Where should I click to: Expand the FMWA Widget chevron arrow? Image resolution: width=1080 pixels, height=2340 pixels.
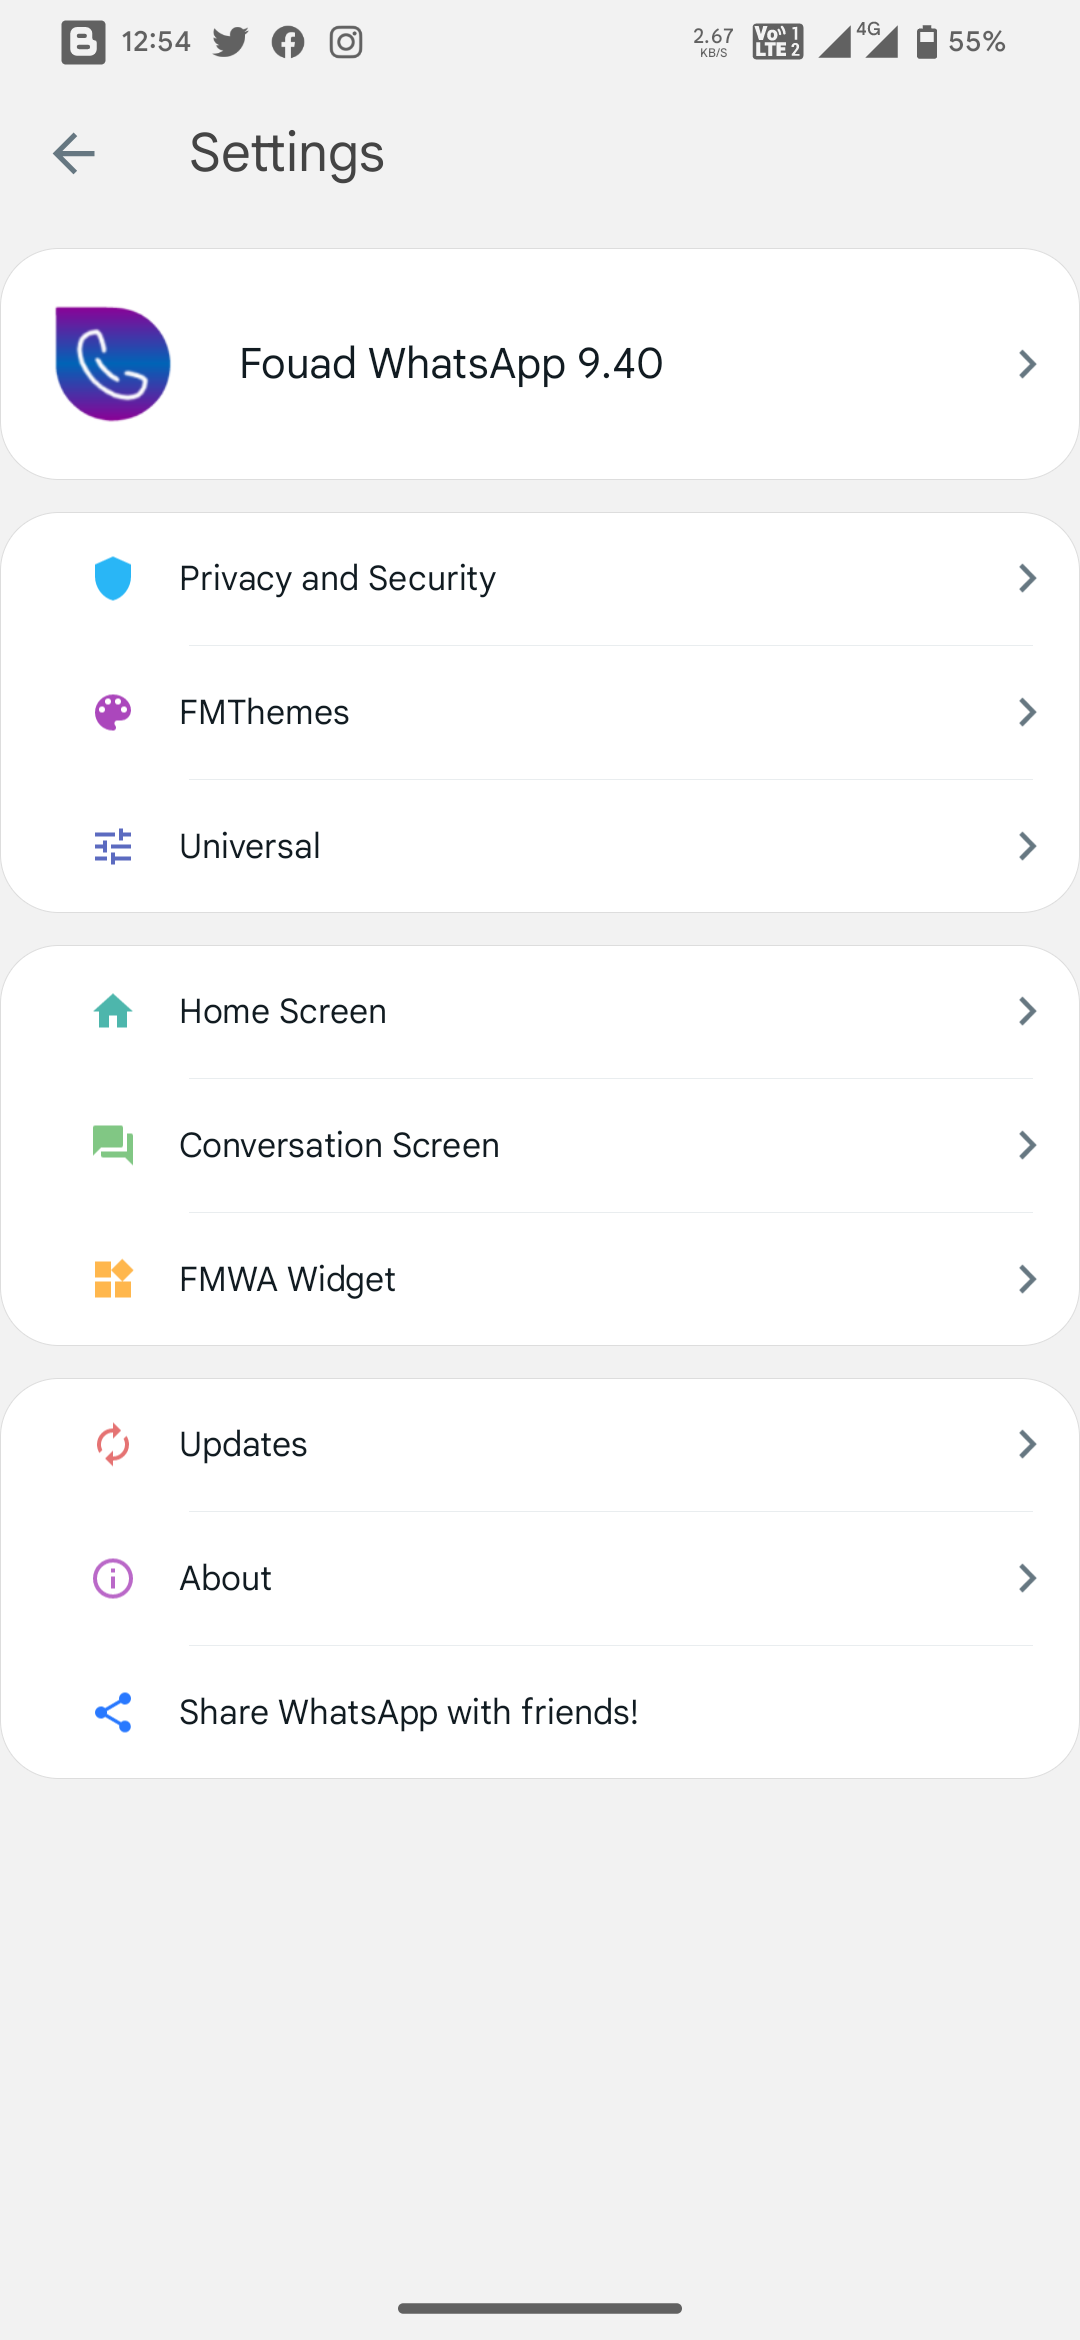pos(1027,1279)
